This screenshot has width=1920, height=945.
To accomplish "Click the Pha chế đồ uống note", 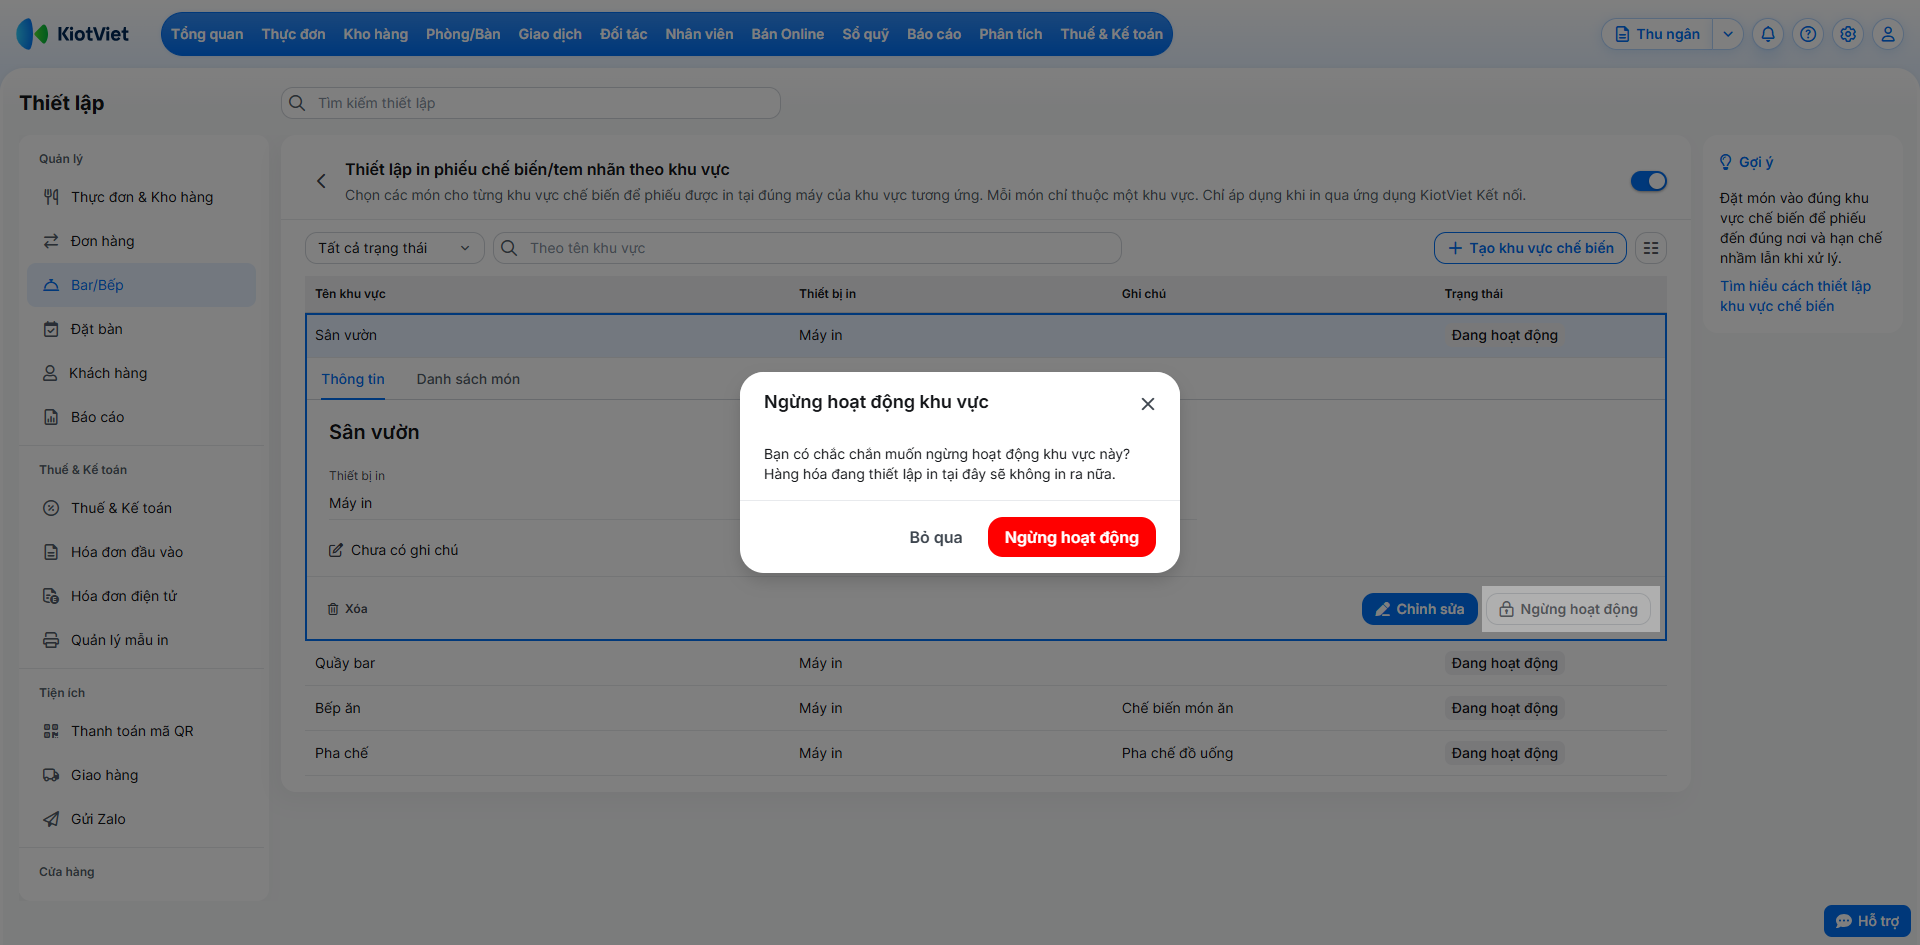I will click(1177, 753).
